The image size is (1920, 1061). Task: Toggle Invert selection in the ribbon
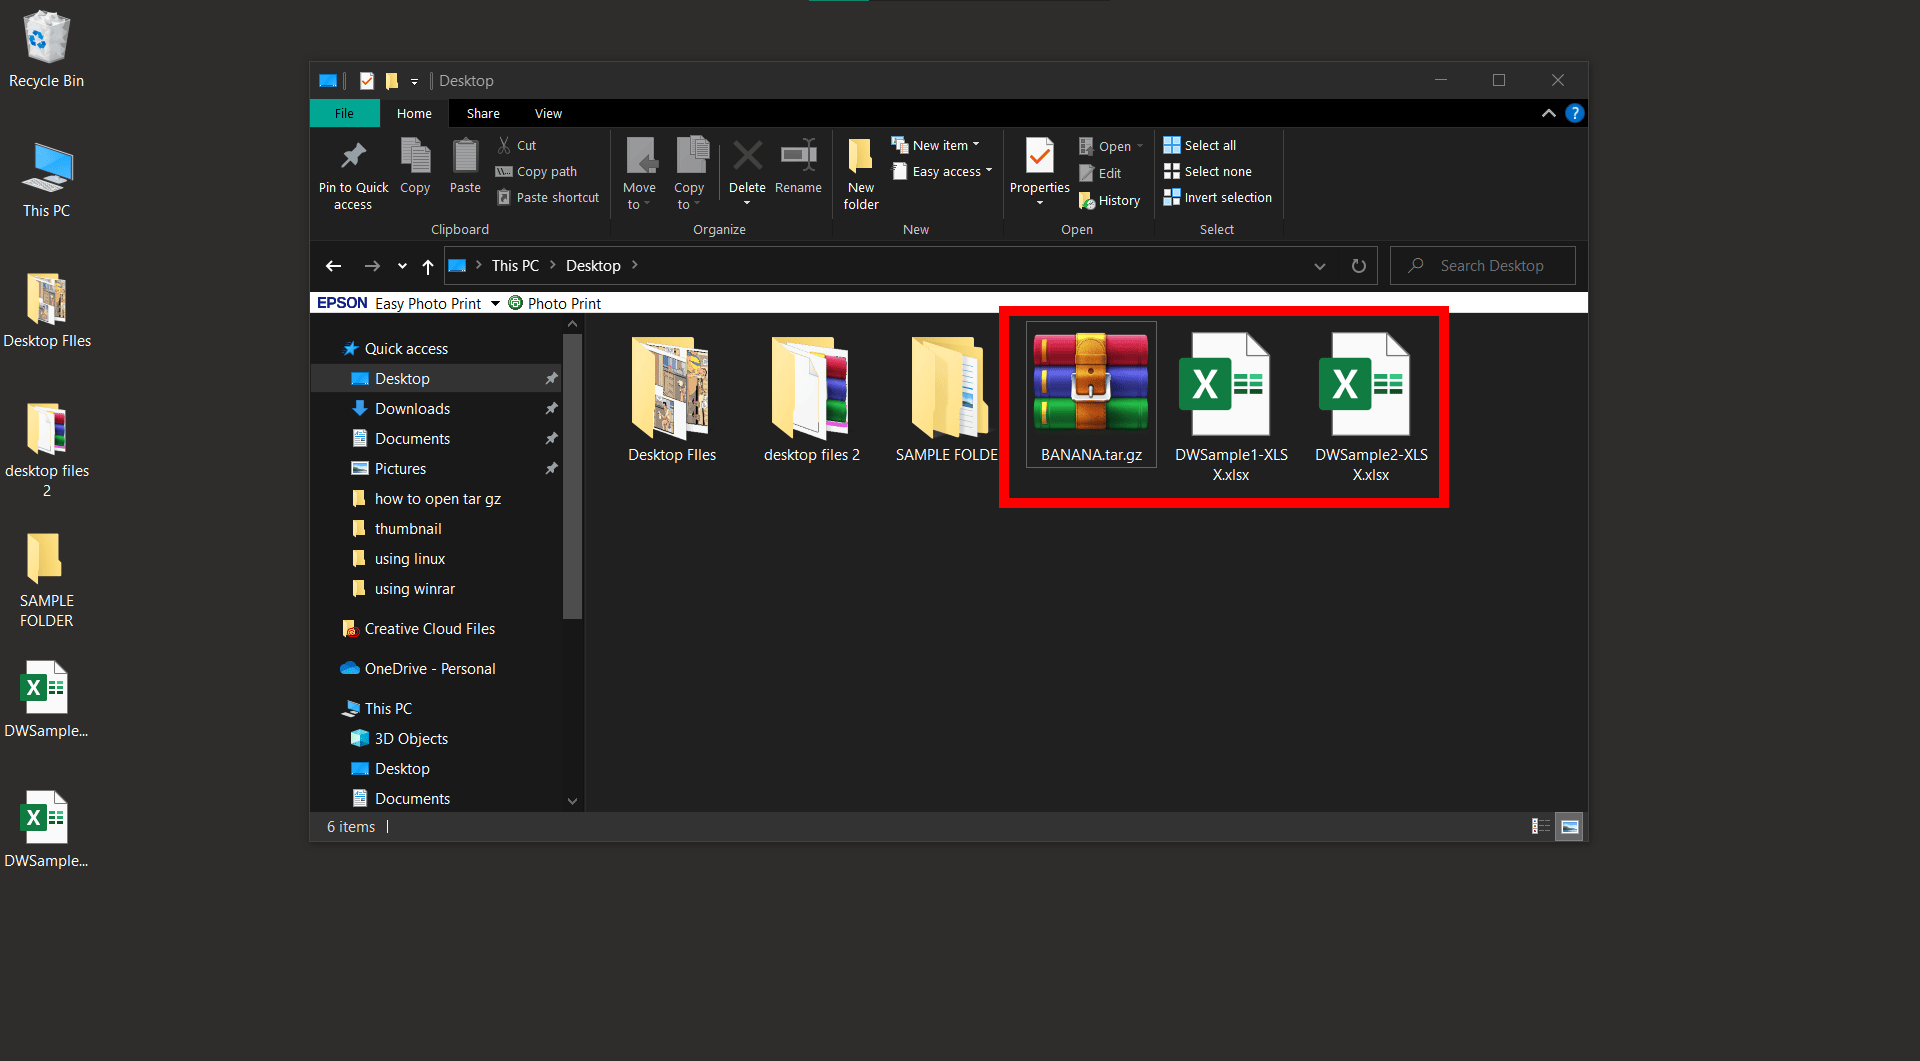click(x=1217, y=197)
